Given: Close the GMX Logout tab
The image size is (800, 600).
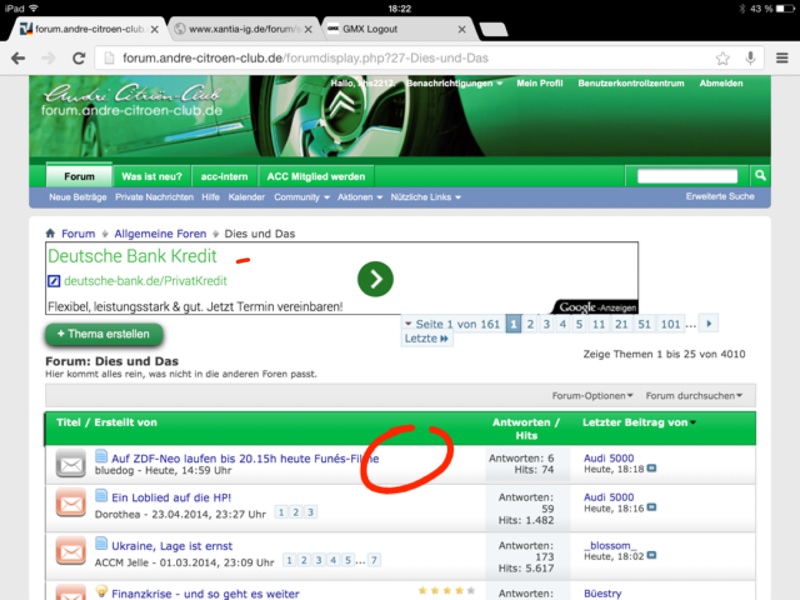Looking at the screenshot, I should click(x=462, y=30).
